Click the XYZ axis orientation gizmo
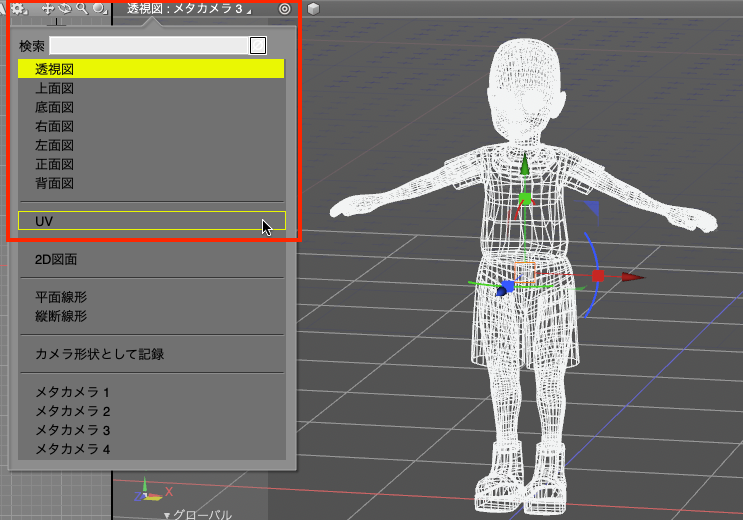The height and width of the screenshot is (520, 743). tap(150, 493)
